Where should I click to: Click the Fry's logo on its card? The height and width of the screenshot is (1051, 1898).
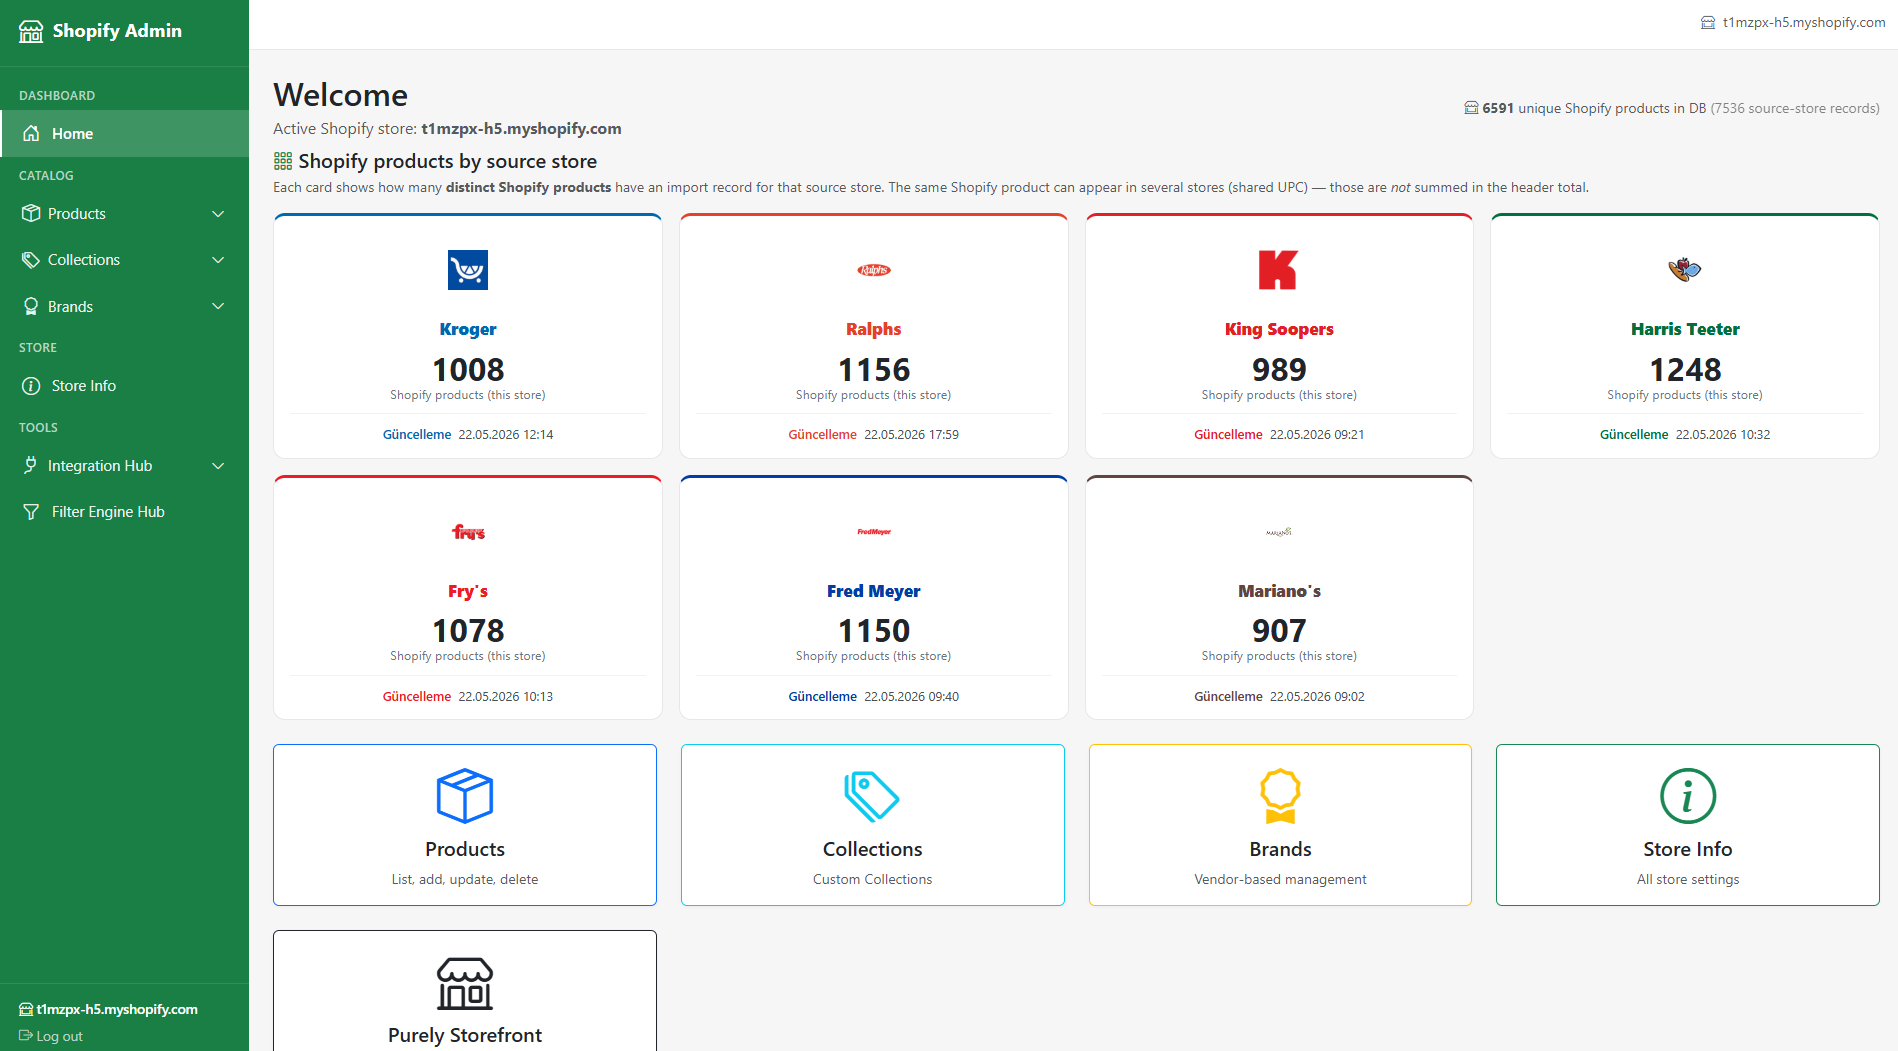(x=468, y=532)
